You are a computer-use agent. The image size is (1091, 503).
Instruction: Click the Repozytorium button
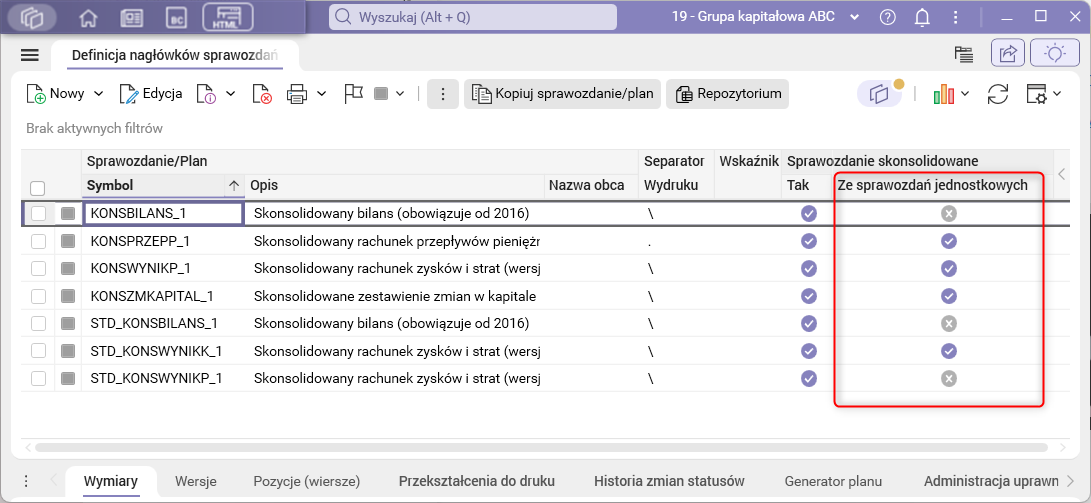click(x=728, y=94)
